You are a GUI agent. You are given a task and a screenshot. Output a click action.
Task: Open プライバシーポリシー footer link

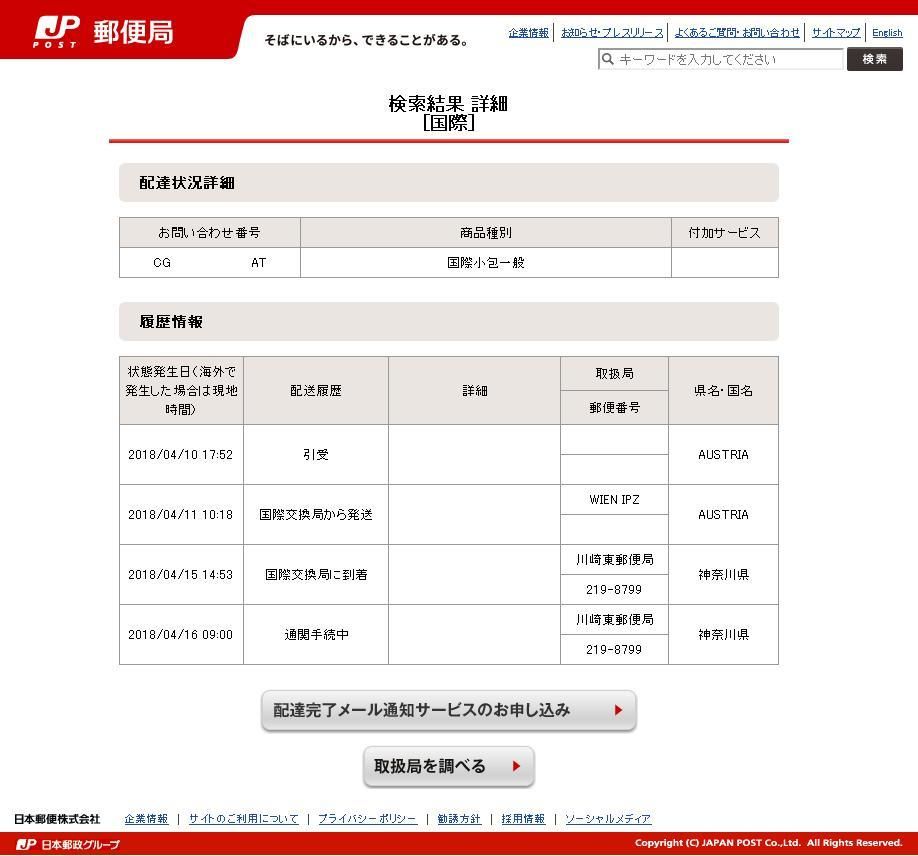point(368,819)
